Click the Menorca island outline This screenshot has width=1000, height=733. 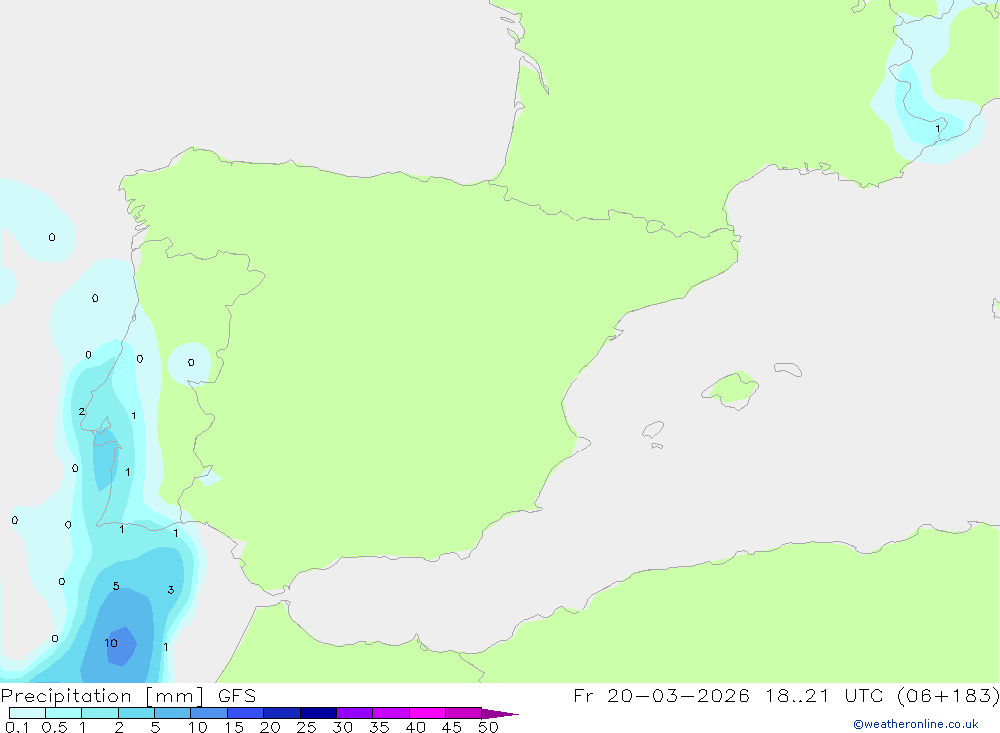pos(788,369)
